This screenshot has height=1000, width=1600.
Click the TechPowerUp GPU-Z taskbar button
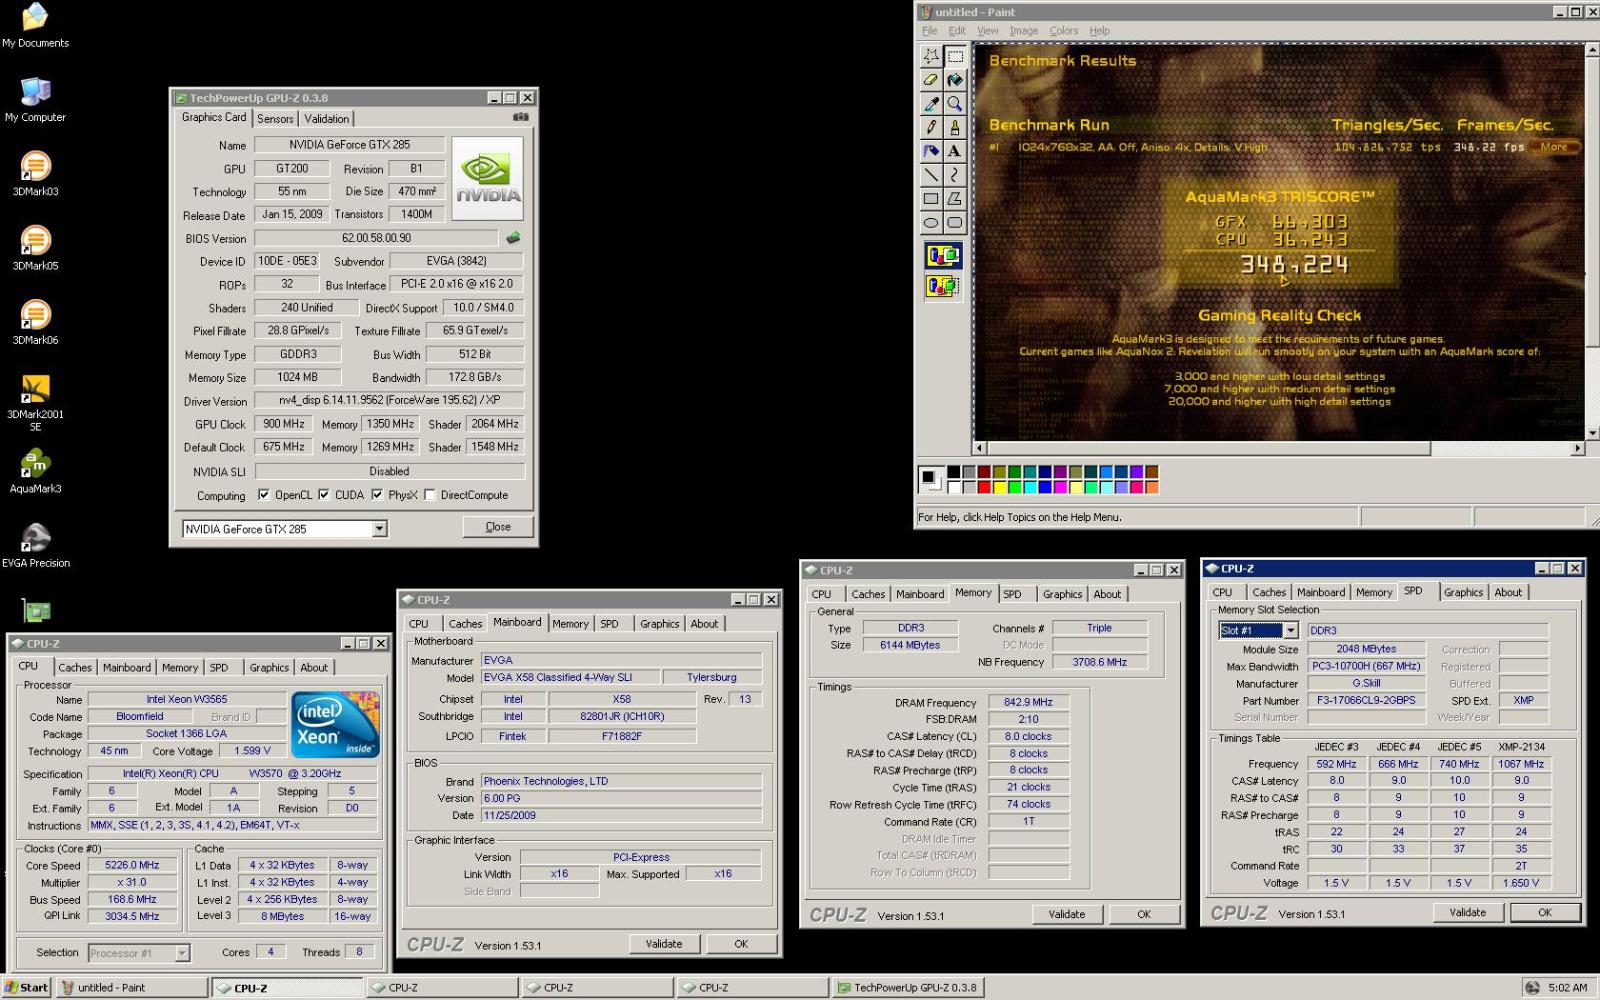point(908,987)
